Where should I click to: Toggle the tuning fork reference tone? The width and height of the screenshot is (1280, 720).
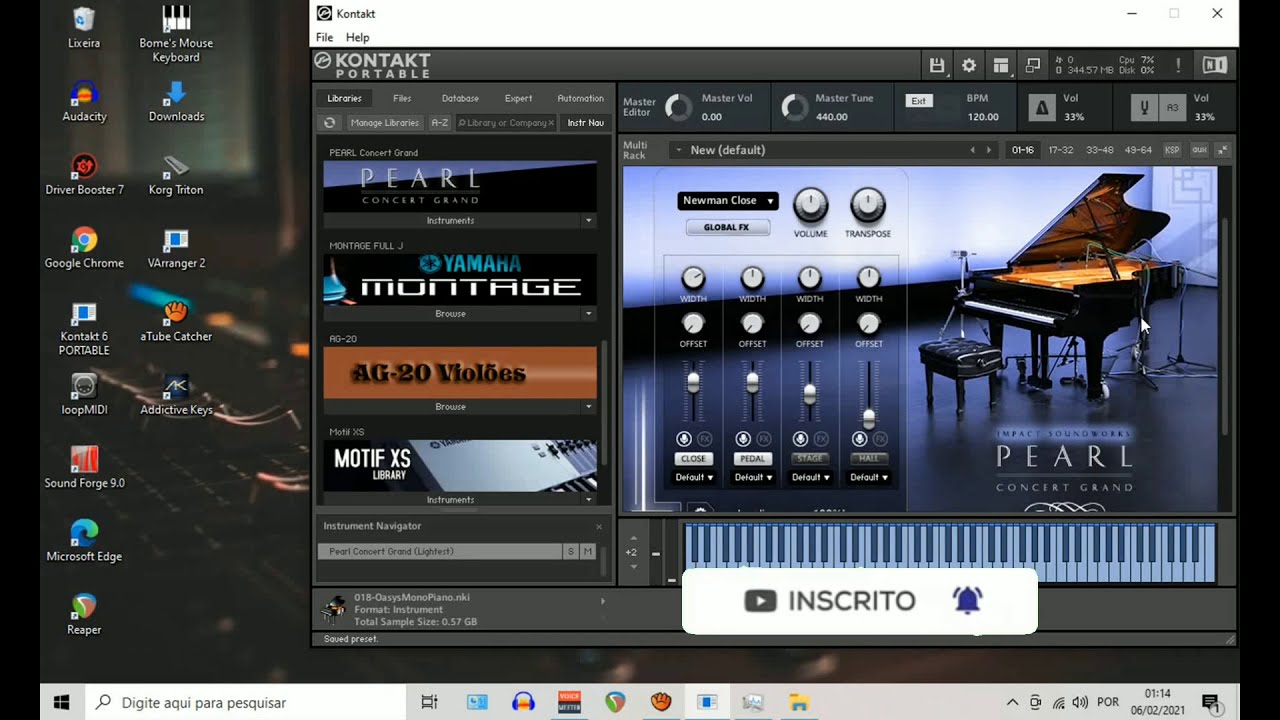[1144, 108]
